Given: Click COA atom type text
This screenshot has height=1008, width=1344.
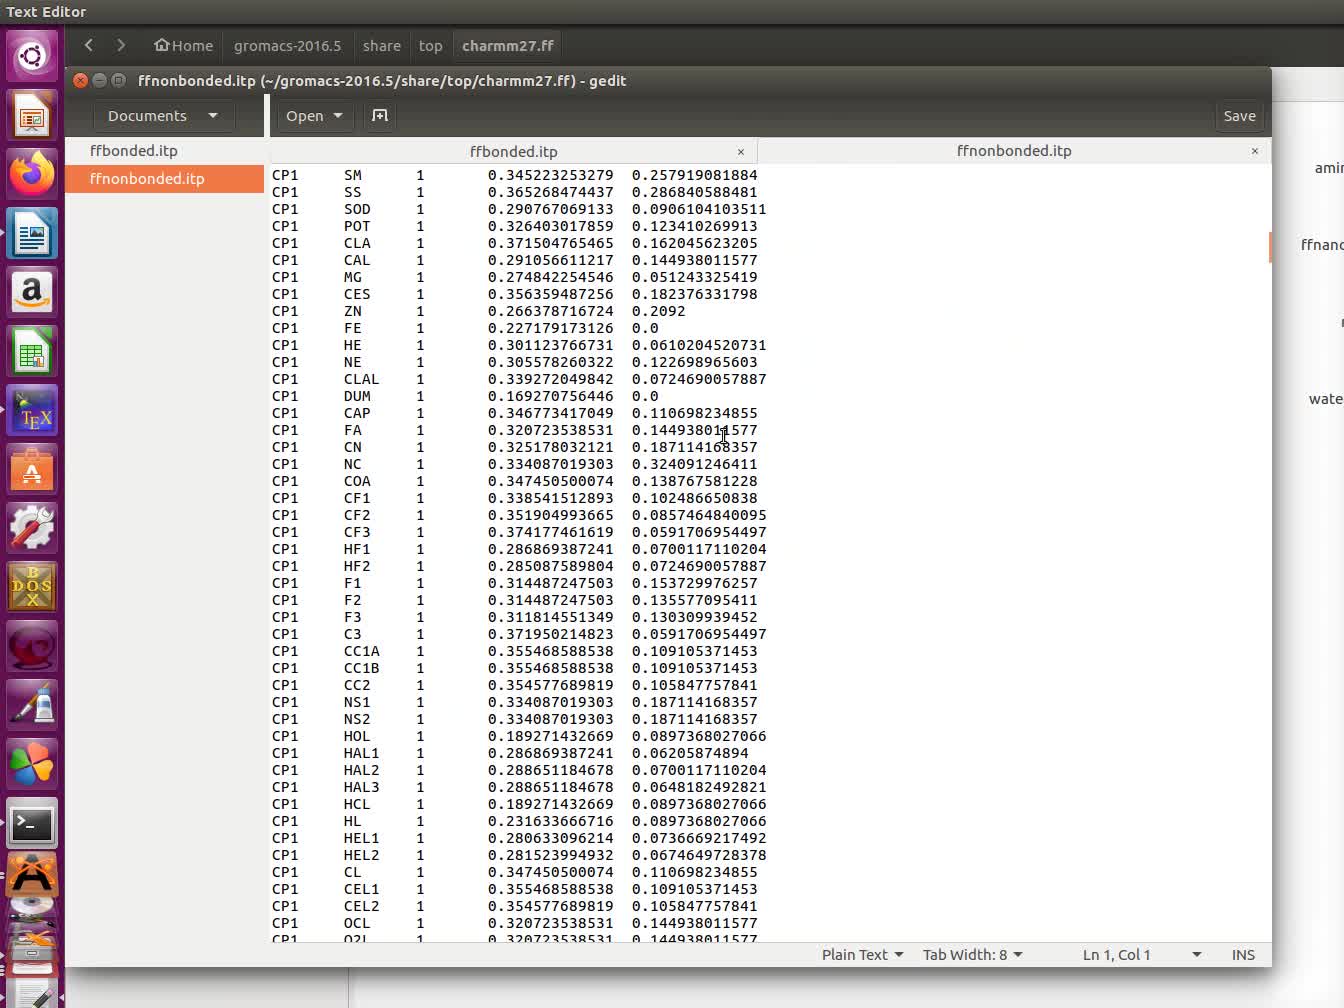Looking at the screenshot, I should click(x=357, y=481).
